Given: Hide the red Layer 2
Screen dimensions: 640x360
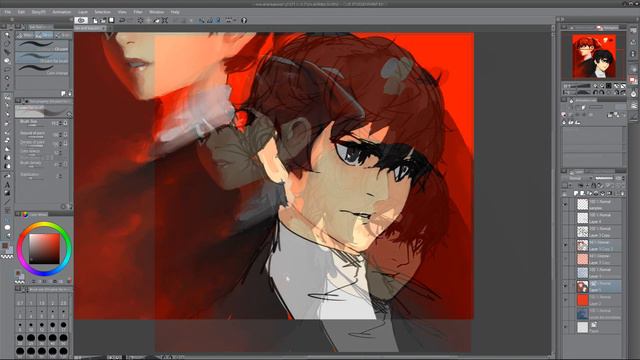Looking at the screenshot, I should click(566, 300).
